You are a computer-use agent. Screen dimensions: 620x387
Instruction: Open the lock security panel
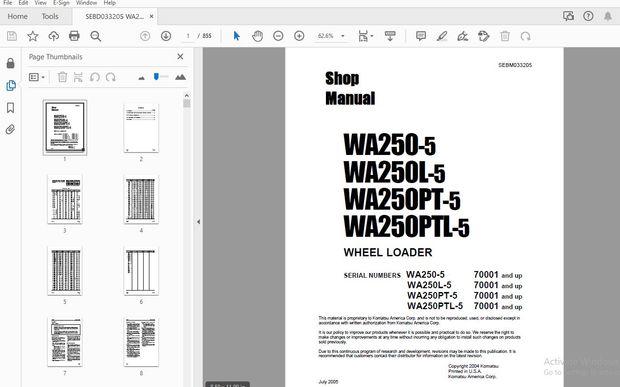coord(11,63)
